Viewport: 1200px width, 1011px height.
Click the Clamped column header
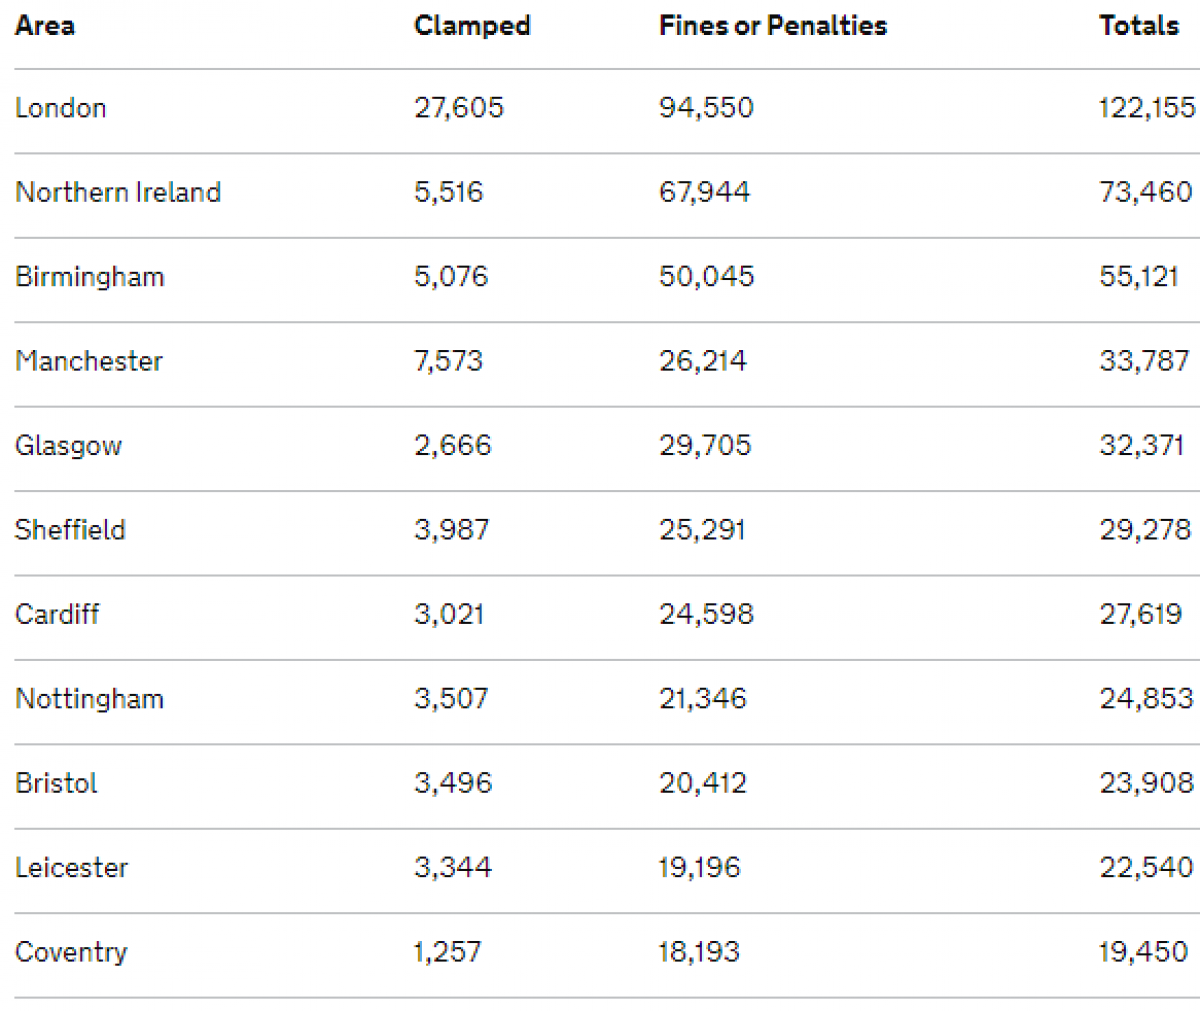pyautogui.click(x=472, y=26)
